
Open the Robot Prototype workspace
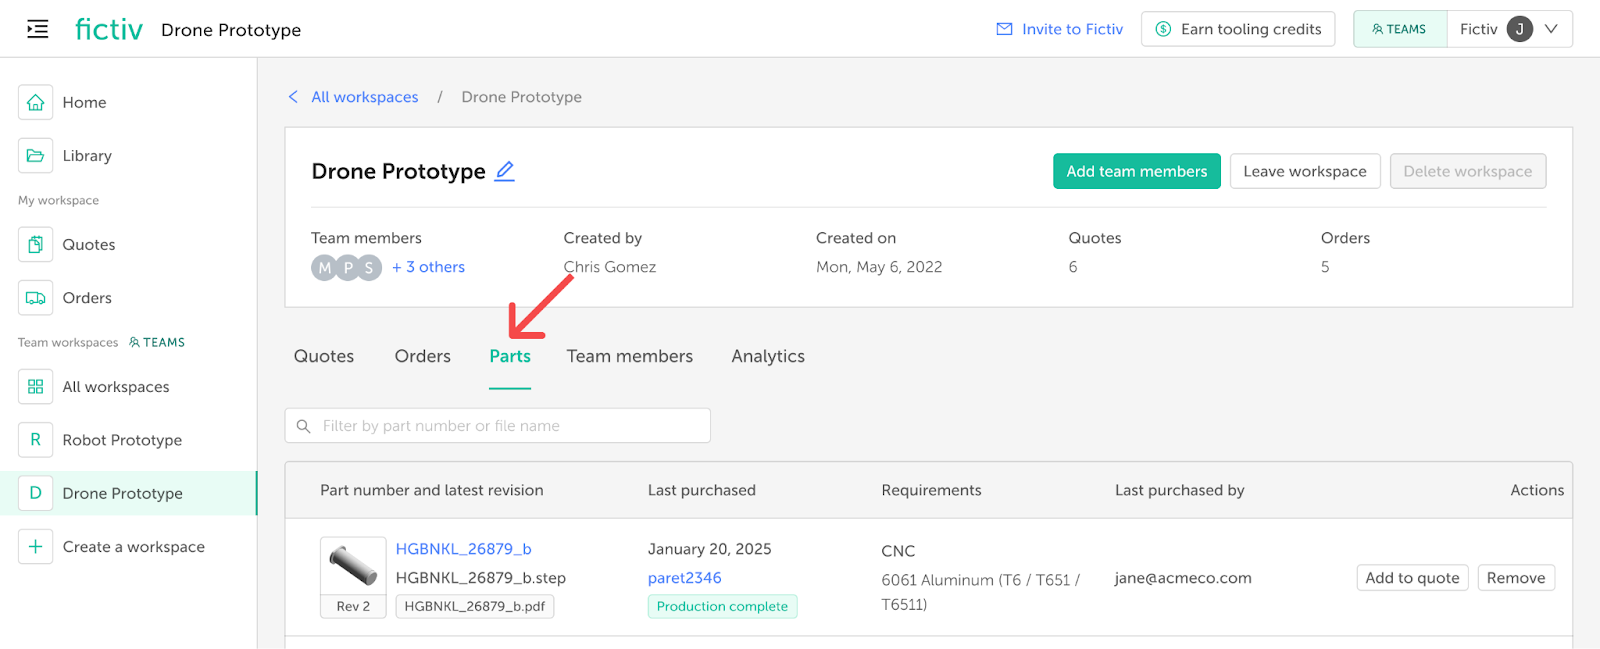pos(122,440)
